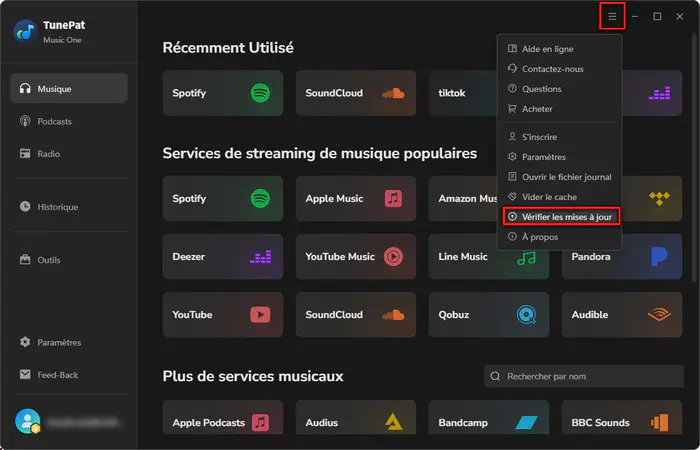Screen dimensions: 700x450
Task: Select Musique in the sidebar
Action: (x=69, y=89)
